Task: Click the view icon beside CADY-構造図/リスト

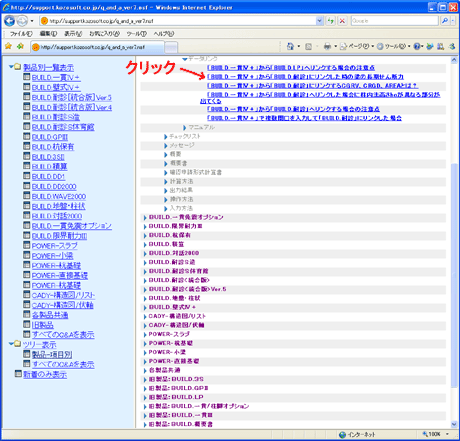Action: pos(27,294)
